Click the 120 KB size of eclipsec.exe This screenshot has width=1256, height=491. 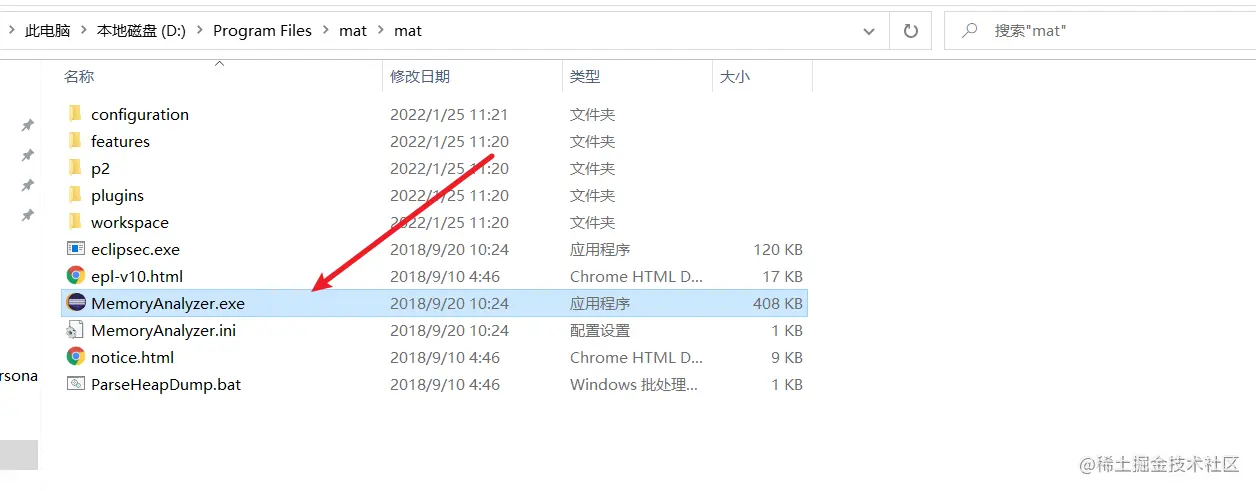click(778, 249)
